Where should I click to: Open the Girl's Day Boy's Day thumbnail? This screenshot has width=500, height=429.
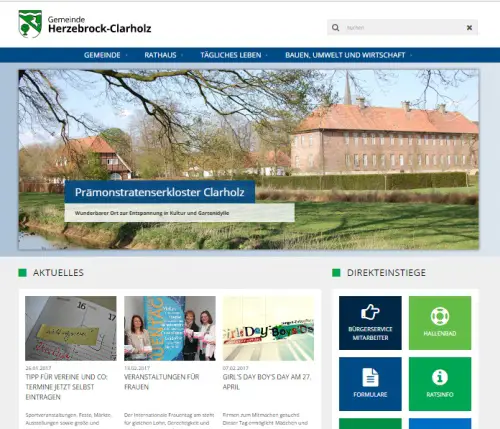268,328
